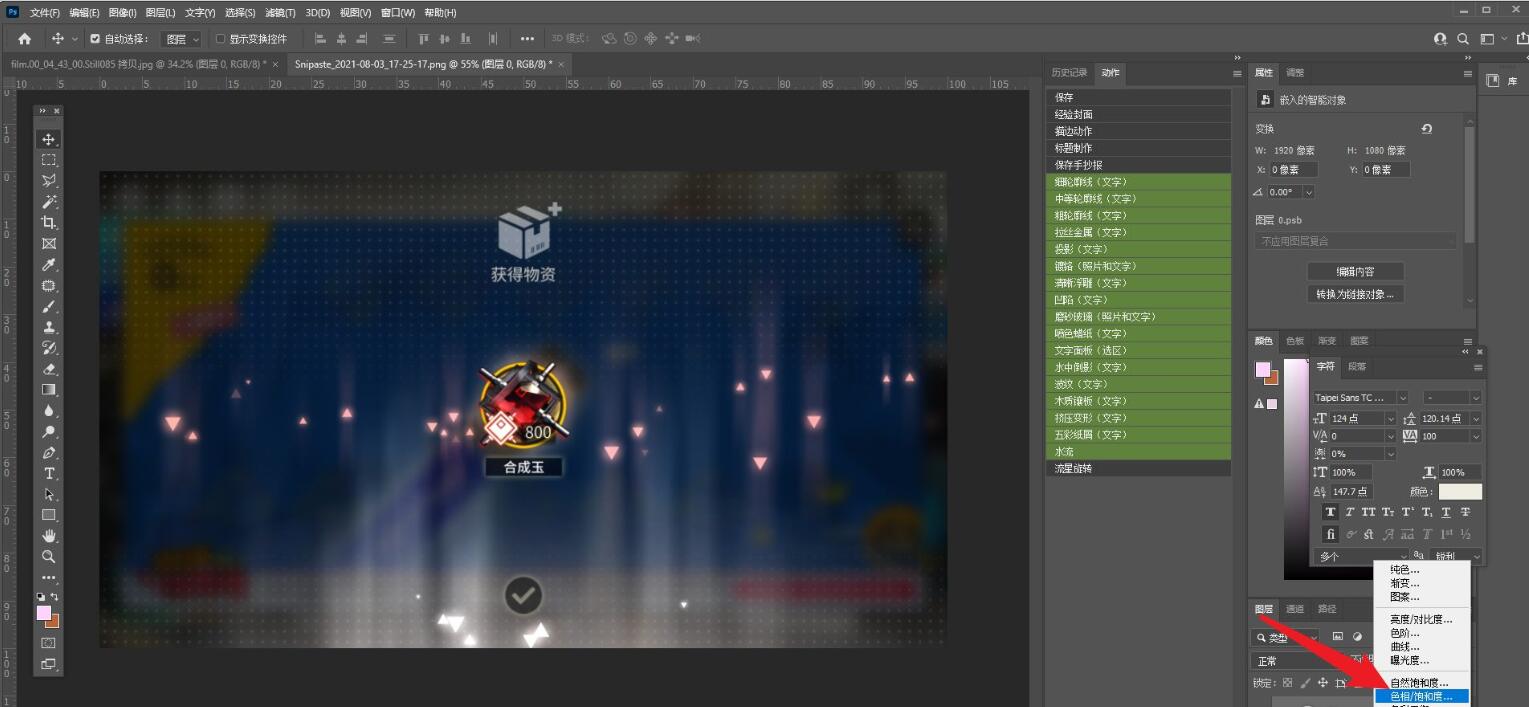Uncheck the 自动选择 checkbox
The image size is (1529, 707).
95,39
